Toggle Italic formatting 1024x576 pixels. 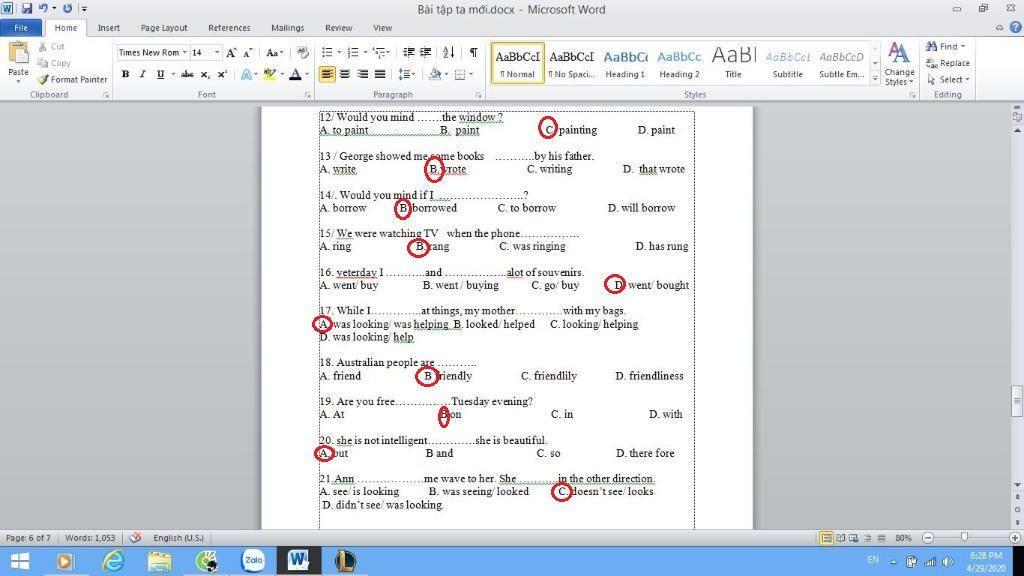(142, 74)
